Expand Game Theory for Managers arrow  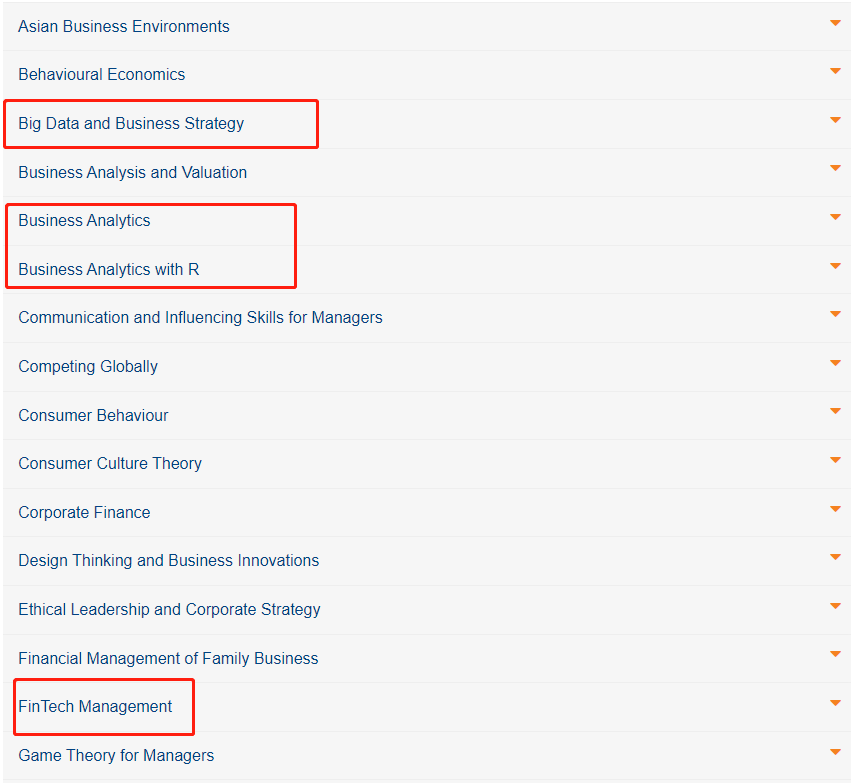[x=835, y=752]
